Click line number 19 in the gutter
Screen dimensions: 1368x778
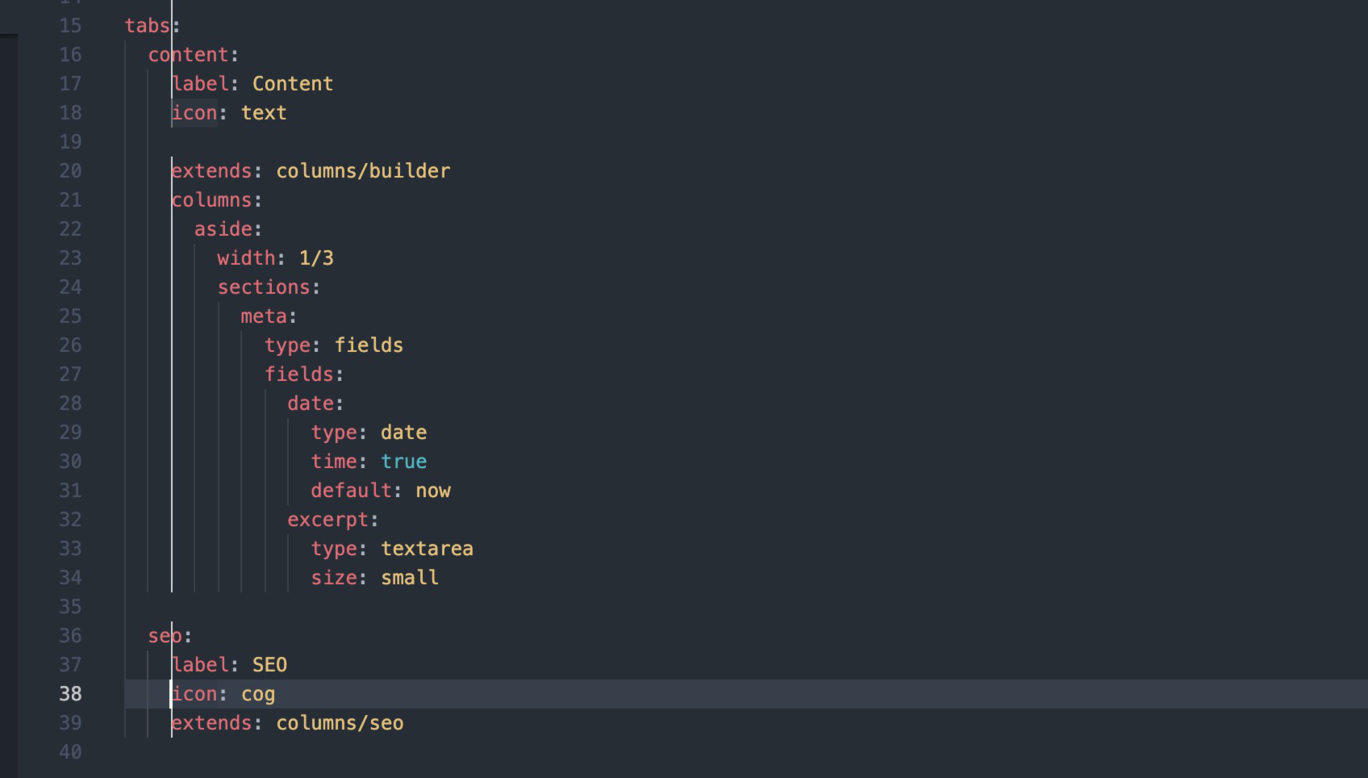tap(70, 141)
